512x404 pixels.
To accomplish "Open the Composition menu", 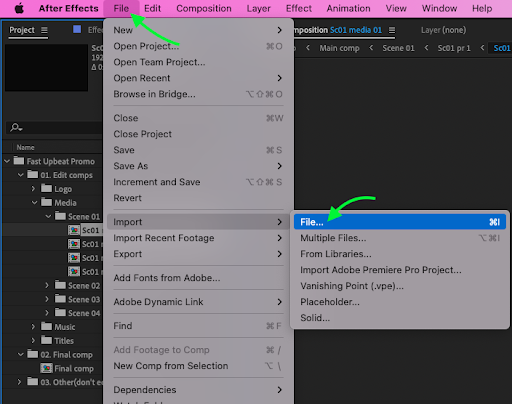I will point(204,8).
